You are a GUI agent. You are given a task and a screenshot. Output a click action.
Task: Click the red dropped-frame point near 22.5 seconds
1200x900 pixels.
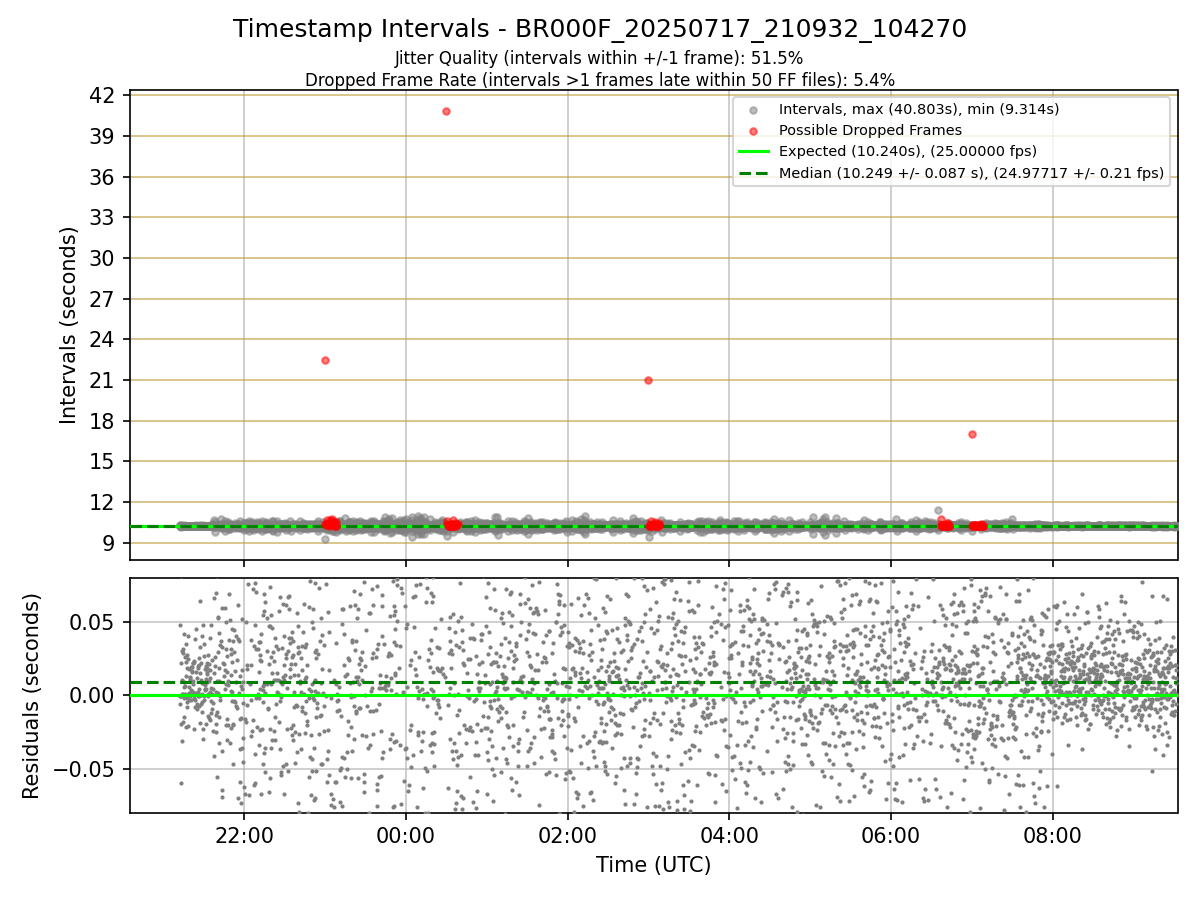(x=325, y=360)
